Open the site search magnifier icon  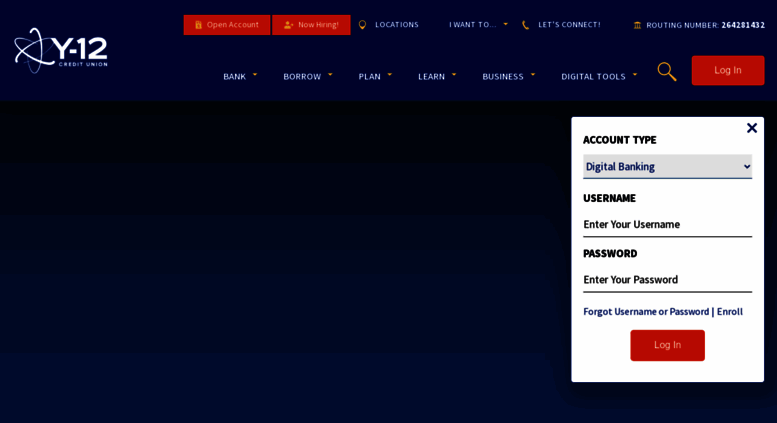(666, 71)
